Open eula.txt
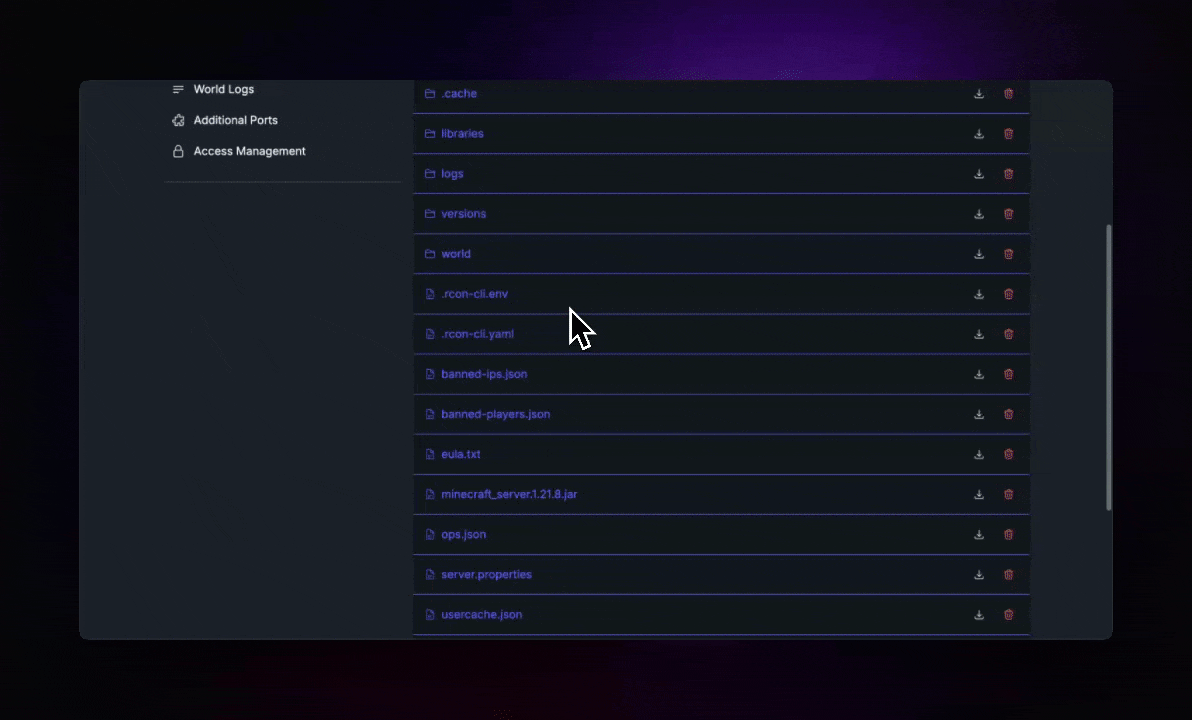 [461, 455]
